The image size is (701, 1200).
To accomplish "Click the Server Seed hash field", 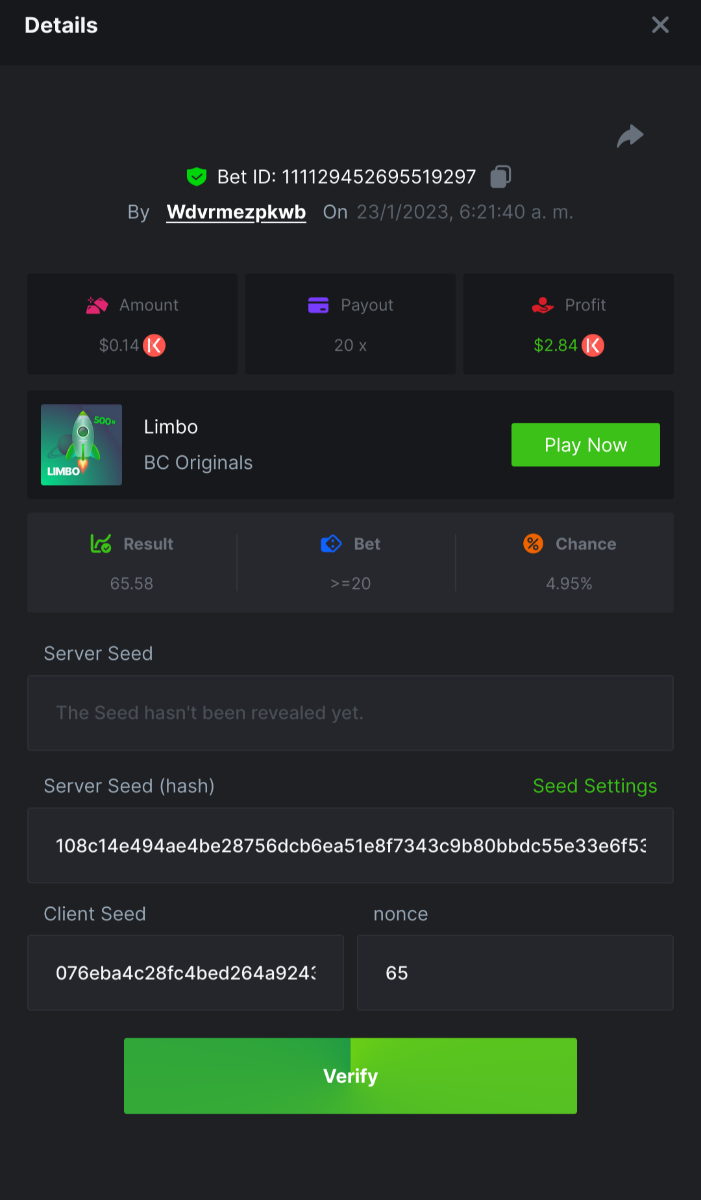I will coord(350,846).
